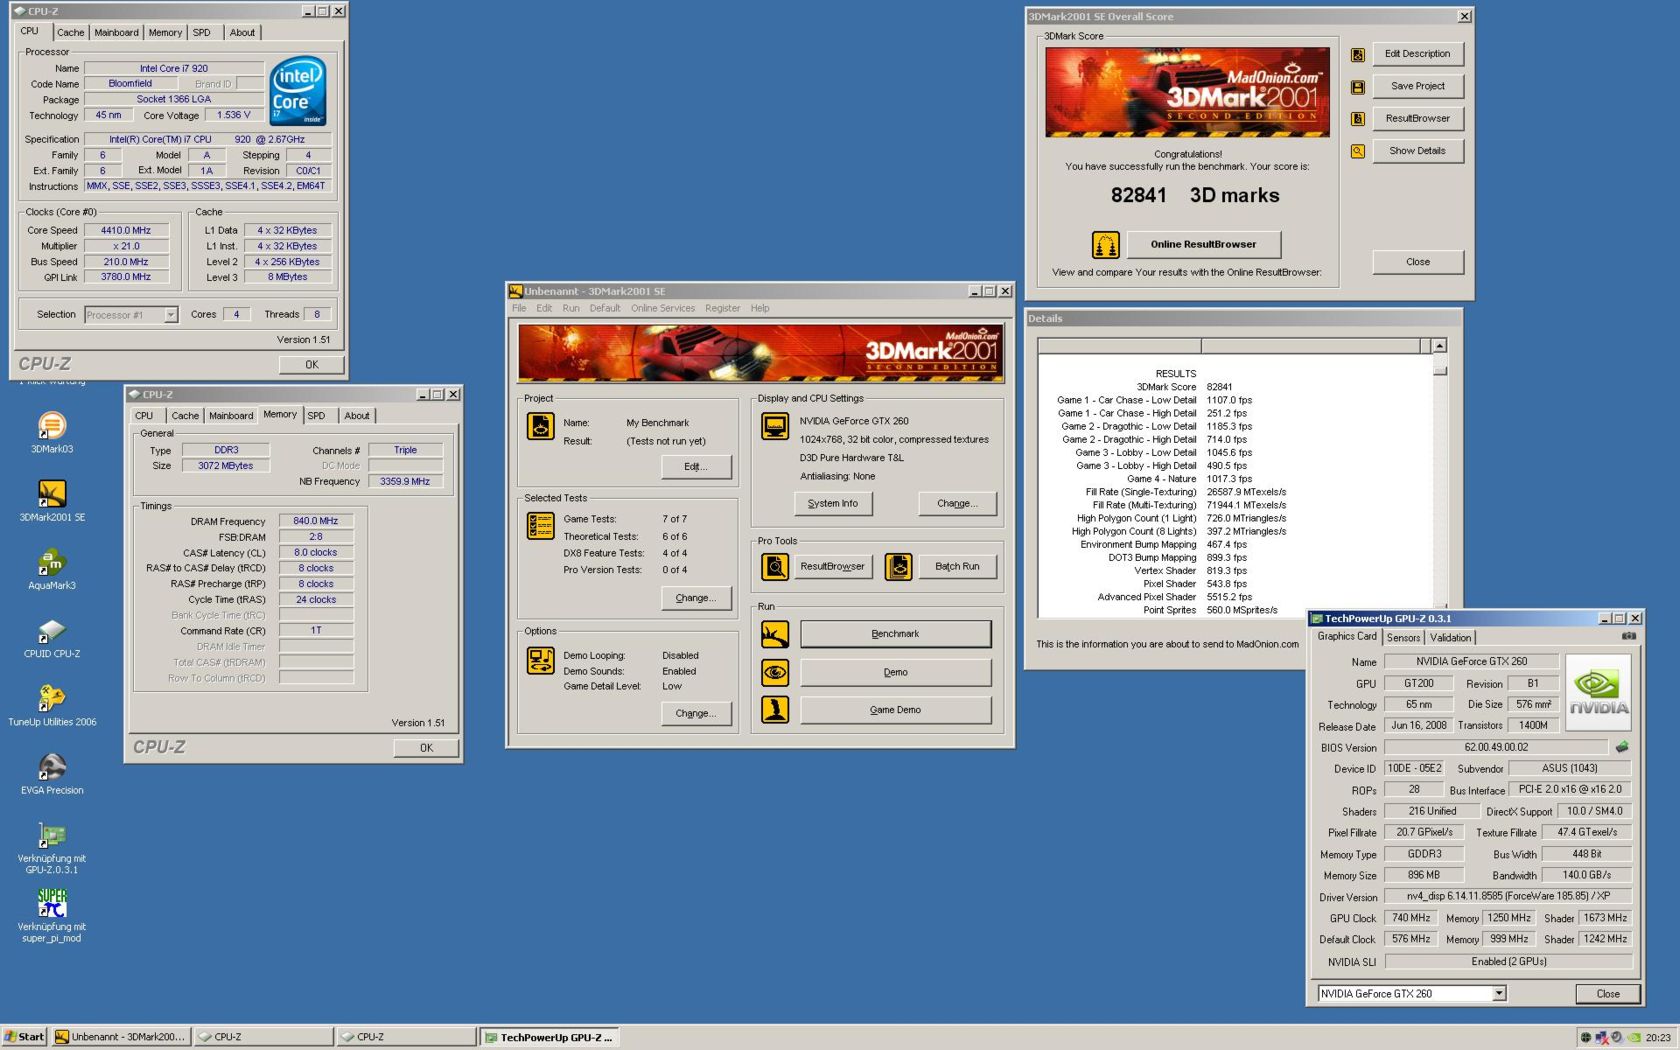Click the NVIDIA SLI Enabled (2 GPUs) field
This screenshot has width=1680, height=1050.
coord(1508,962)
